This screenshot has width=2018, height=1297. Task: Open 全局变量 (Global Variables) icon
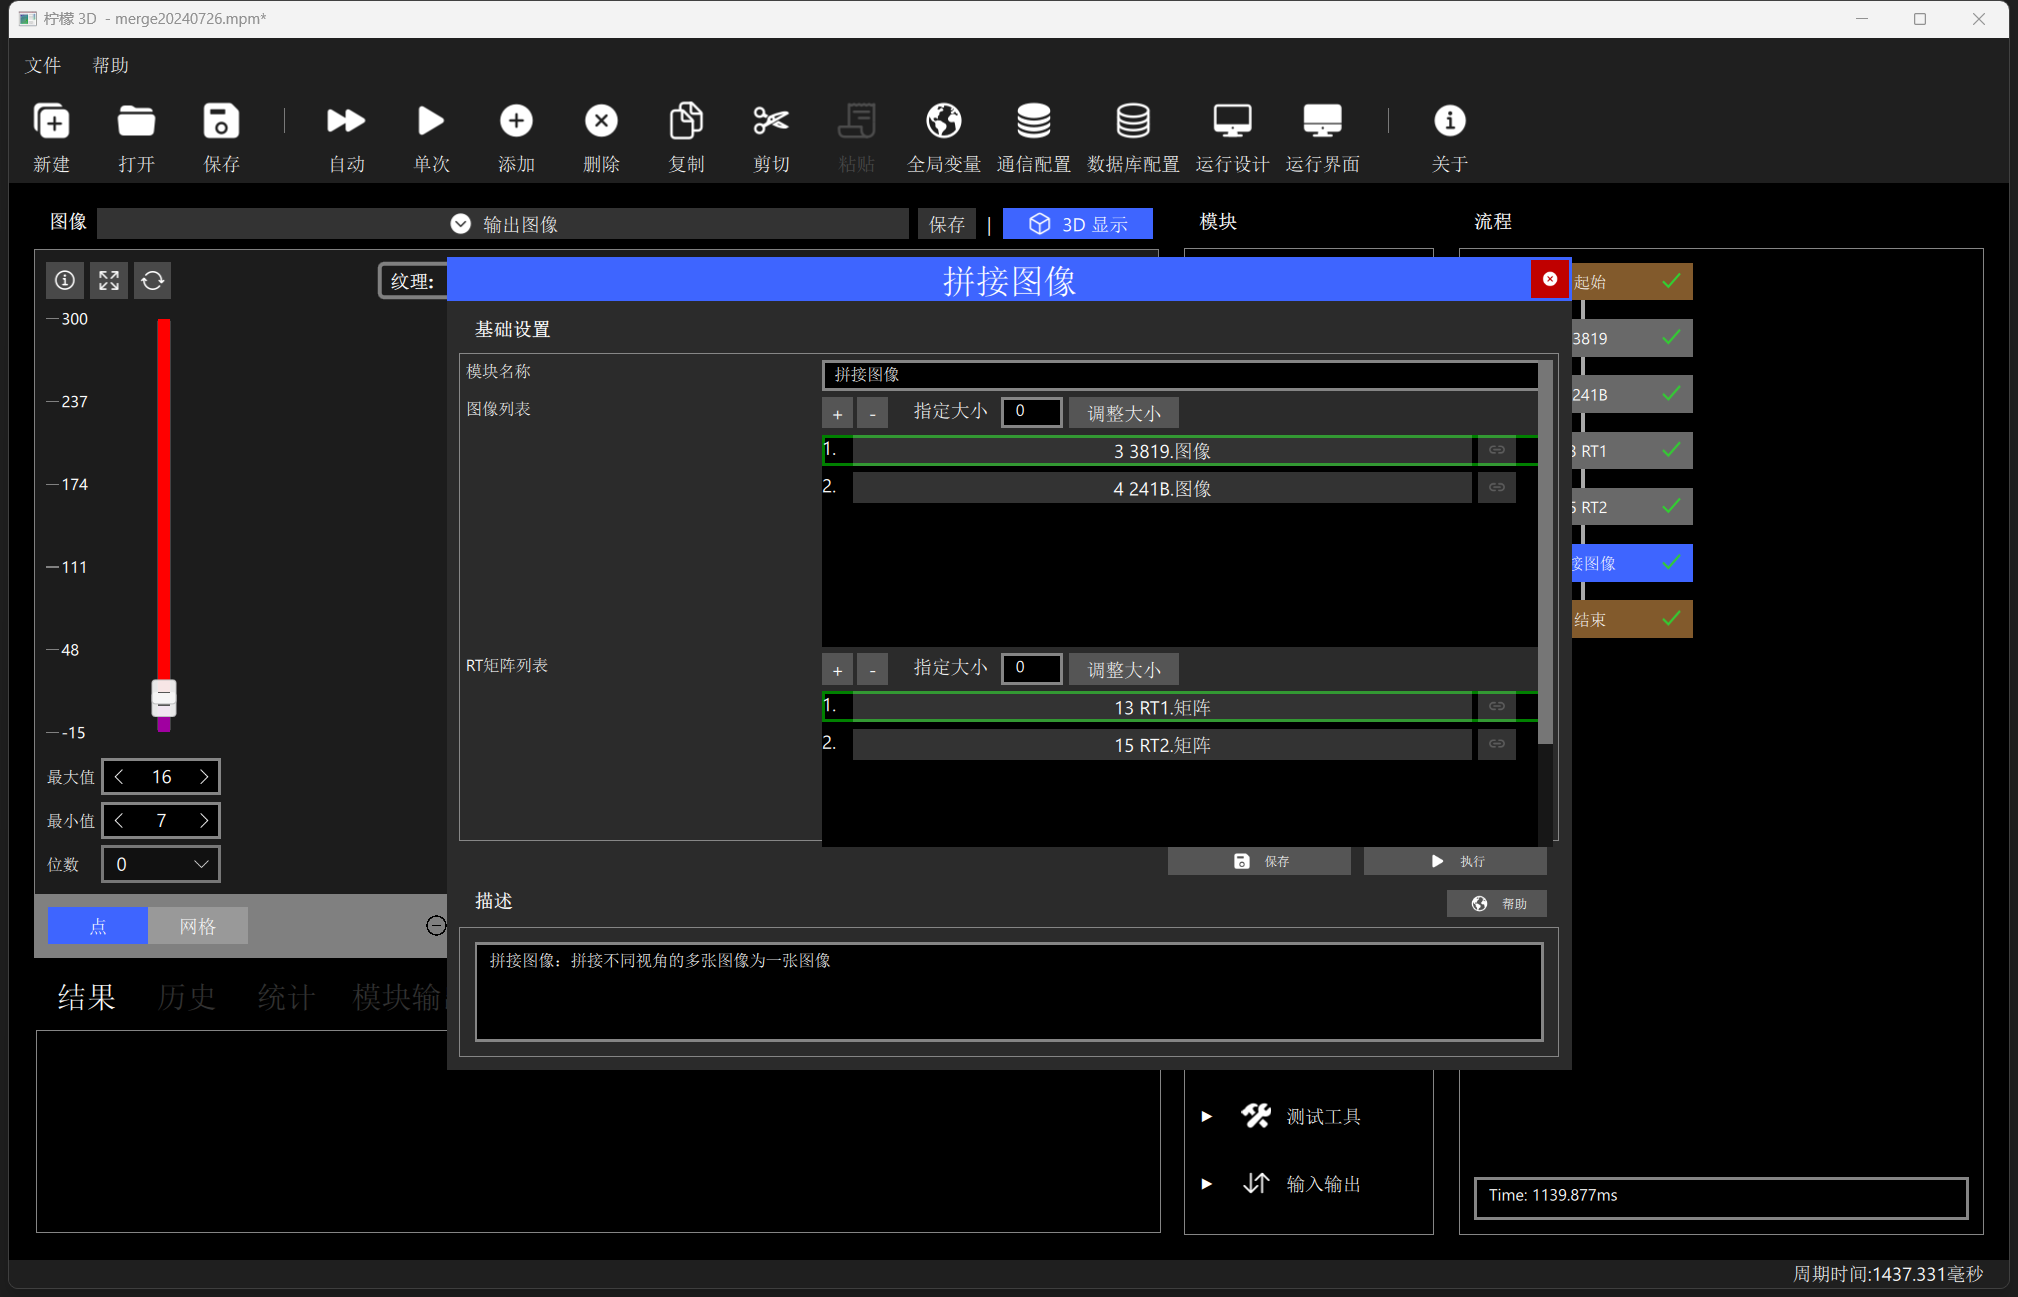(x=943, y=122)
